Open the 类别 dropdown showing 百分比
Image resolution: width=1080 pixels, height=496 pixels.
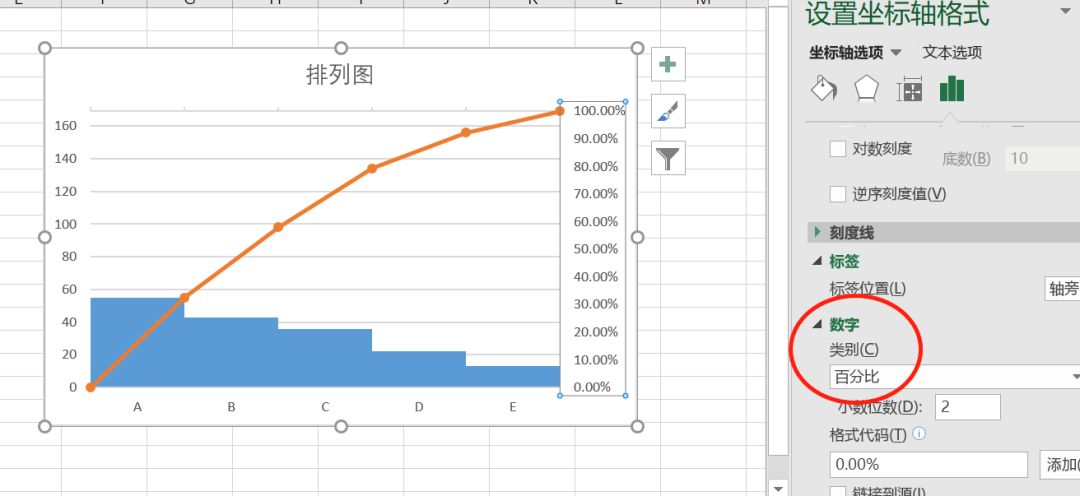click(x=955, y=377)
